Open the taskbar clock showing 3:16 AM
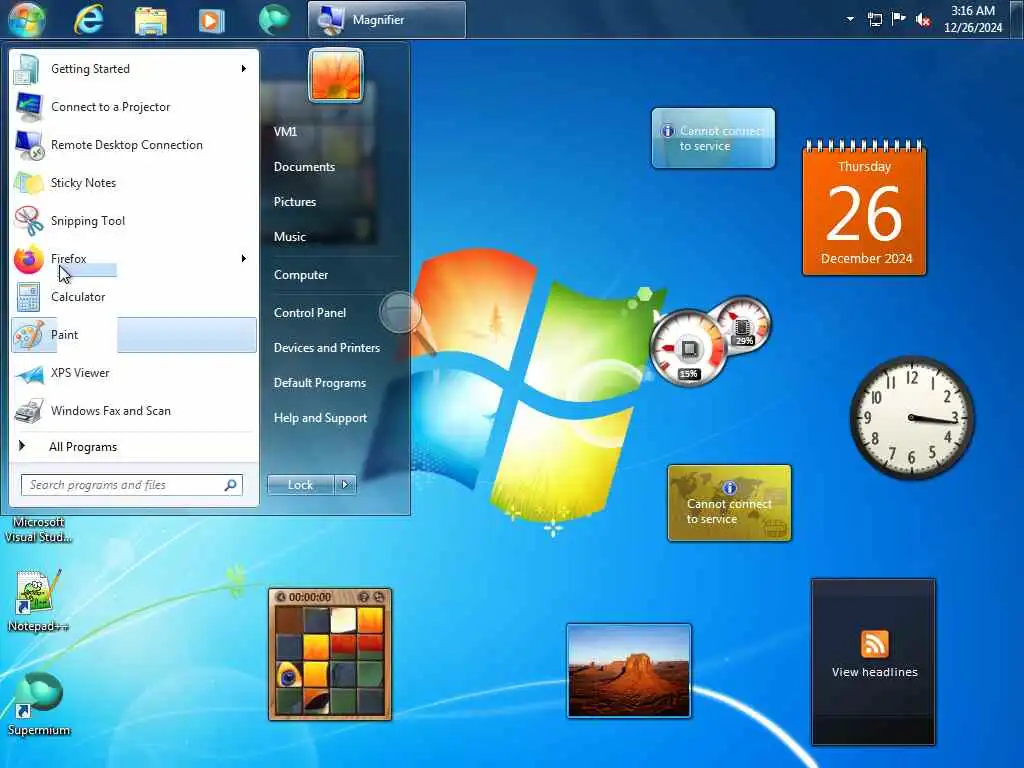Viewport: 1024px width, 768px height. (972, 19)
